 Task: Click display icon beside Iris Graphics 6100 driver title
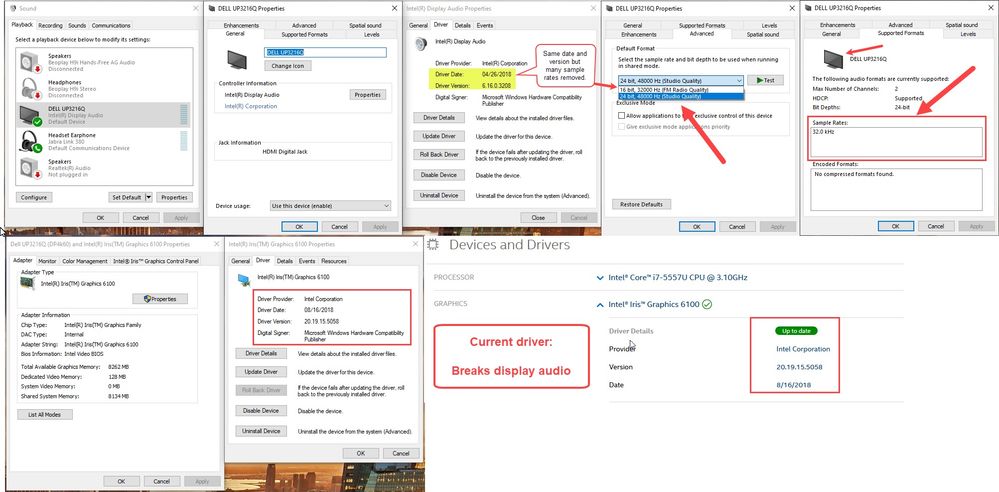pyautogui.click(x=243, y=279)
